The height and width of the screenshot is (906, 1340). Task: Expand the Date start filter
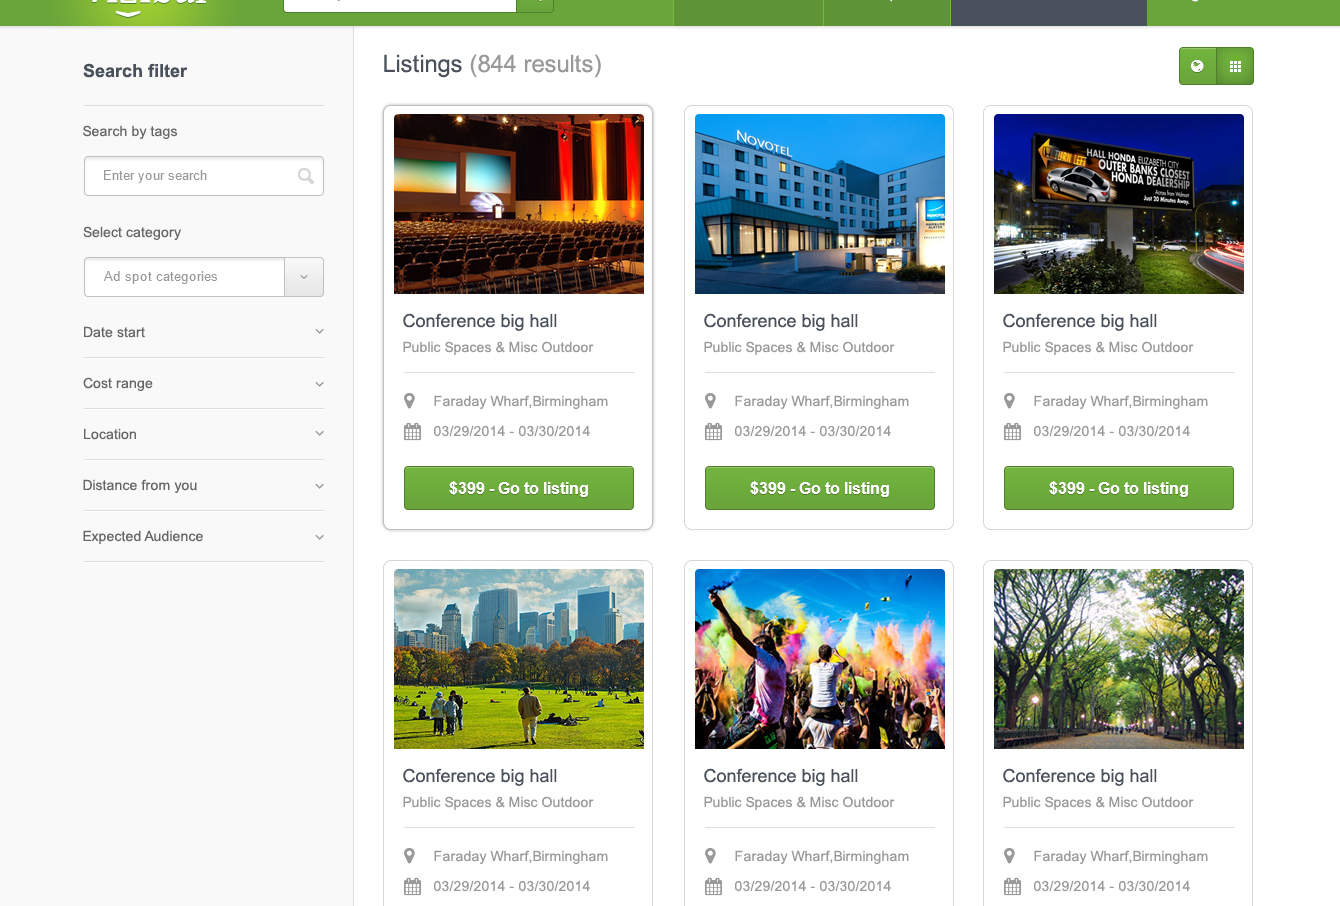pyautogui.click(x=204, y=332)
